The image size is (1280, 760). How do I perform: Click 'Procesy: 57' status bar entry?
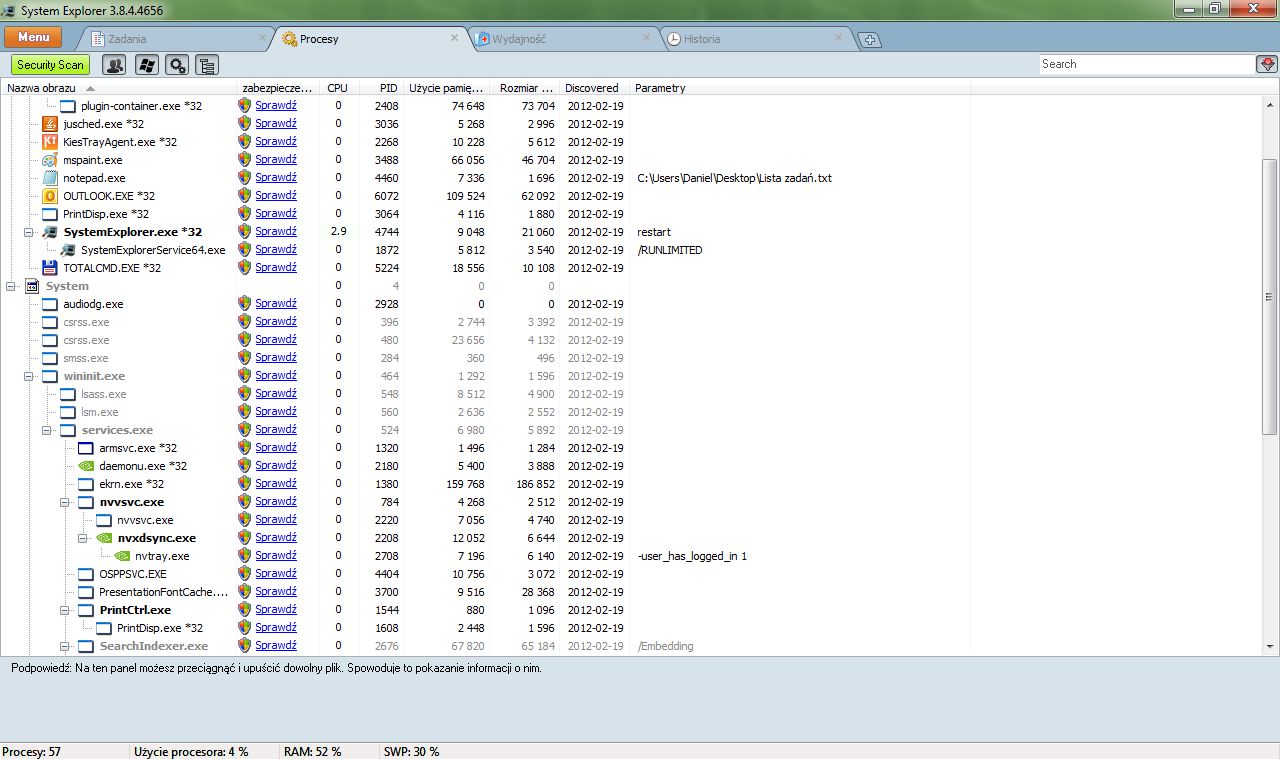(31, 752)
